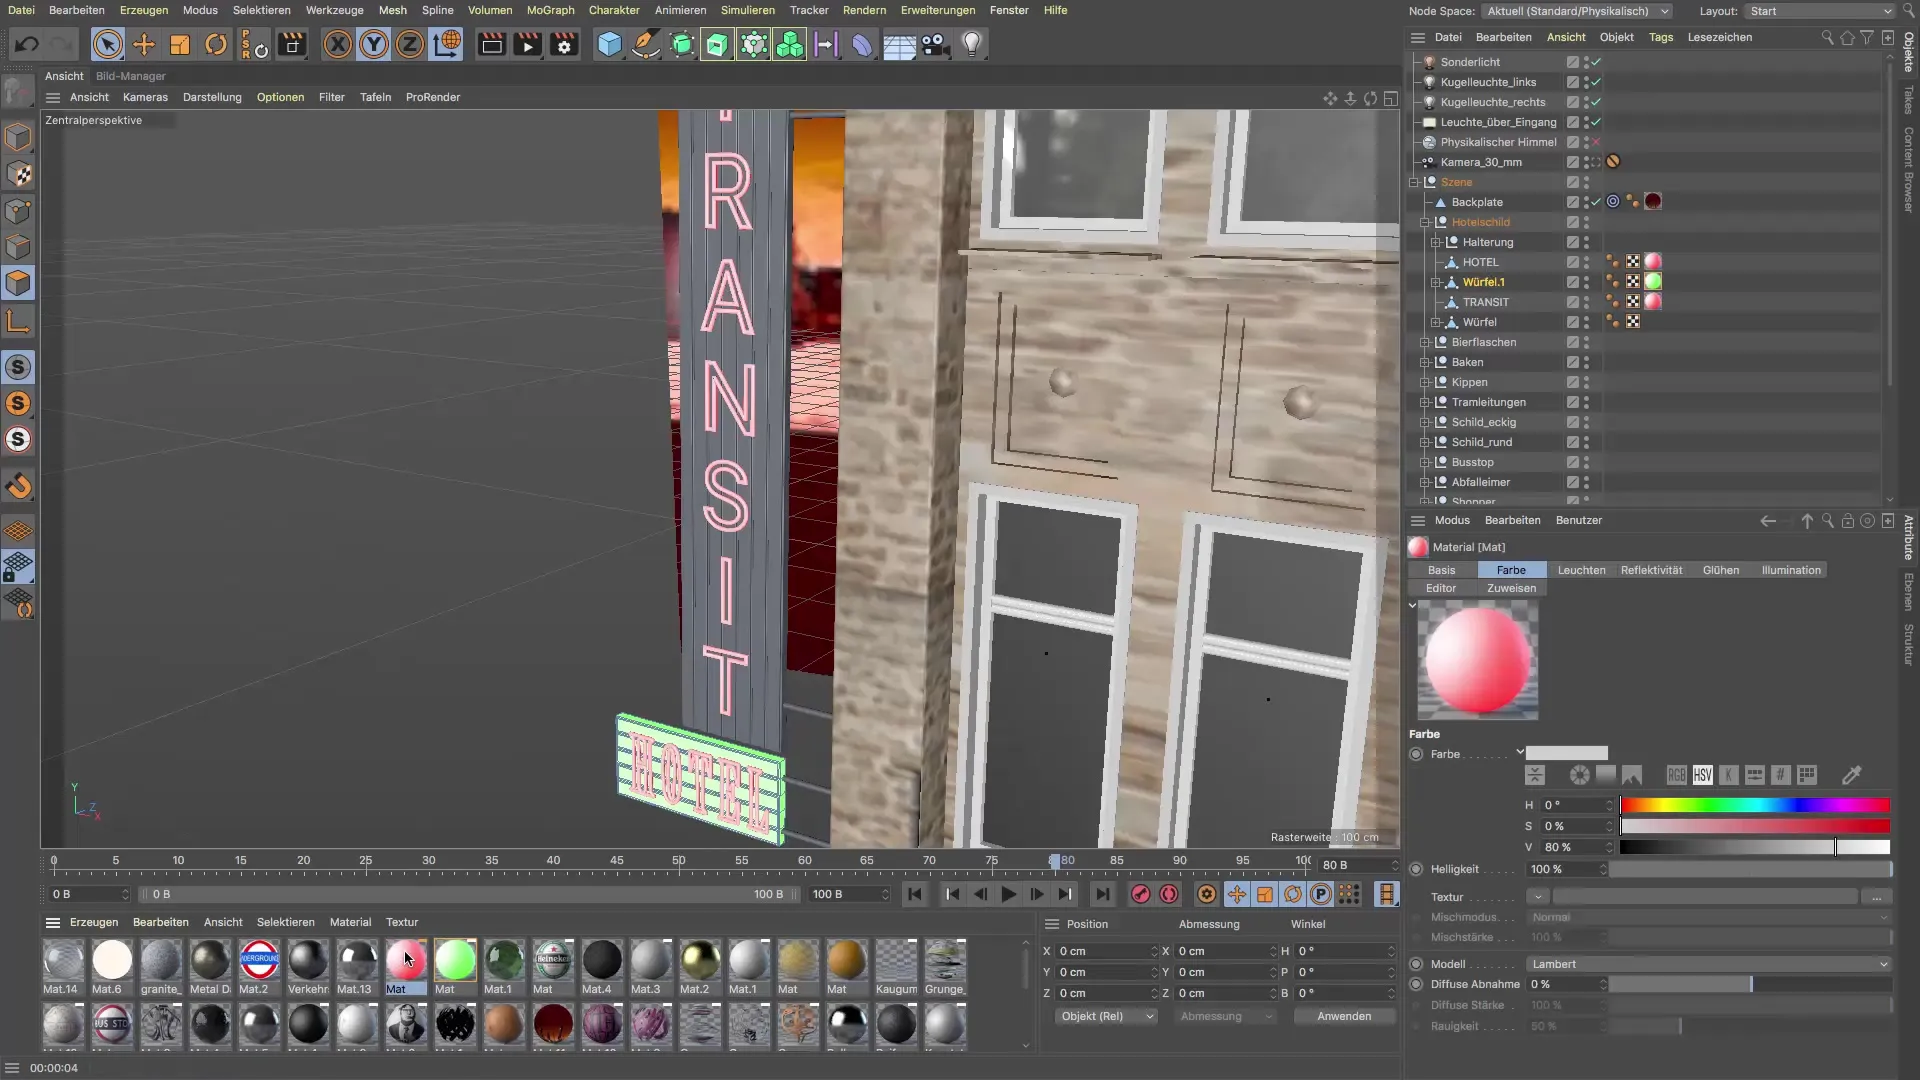Click the autokeying record icon

point(1169,895)
